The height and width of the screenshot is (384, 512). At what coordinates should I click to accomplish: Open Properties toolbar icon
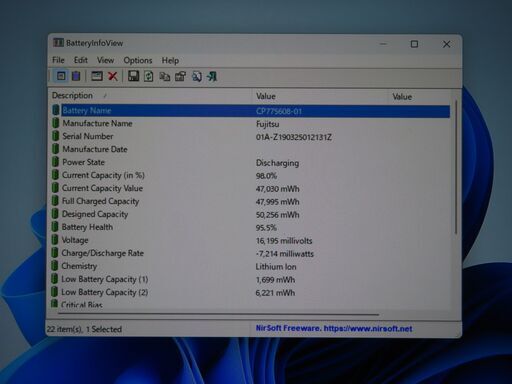(x=181, y=77)
